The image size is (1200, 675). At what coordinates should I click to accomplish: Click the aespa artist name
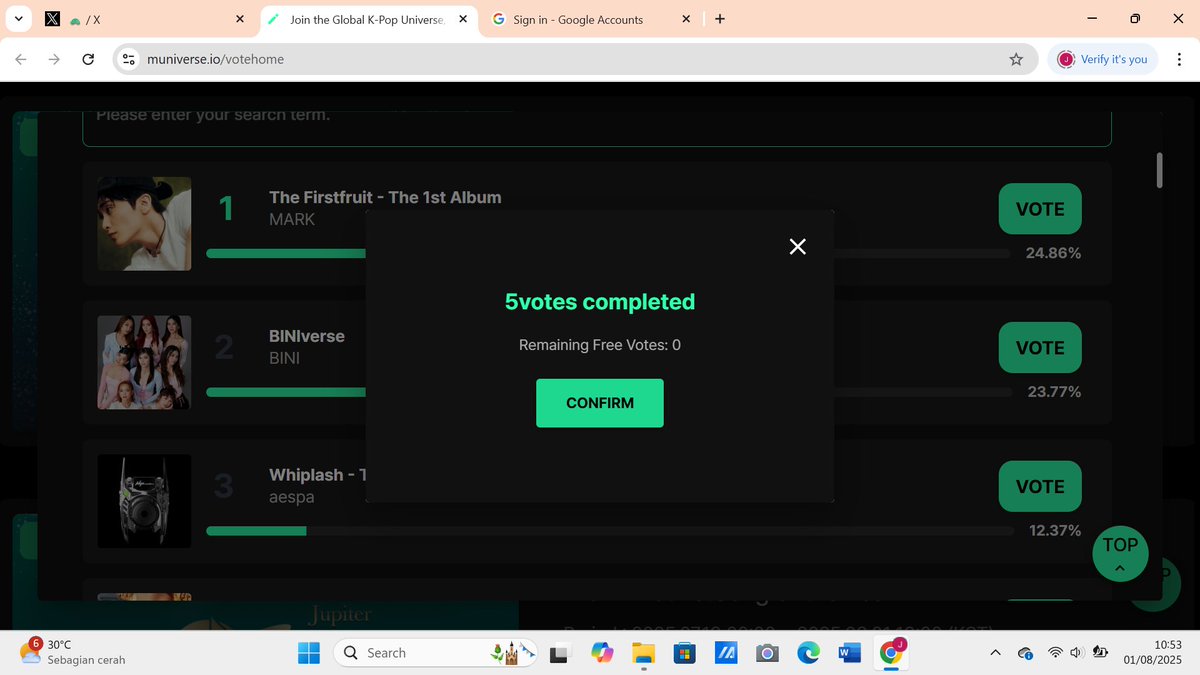(292, 497)
